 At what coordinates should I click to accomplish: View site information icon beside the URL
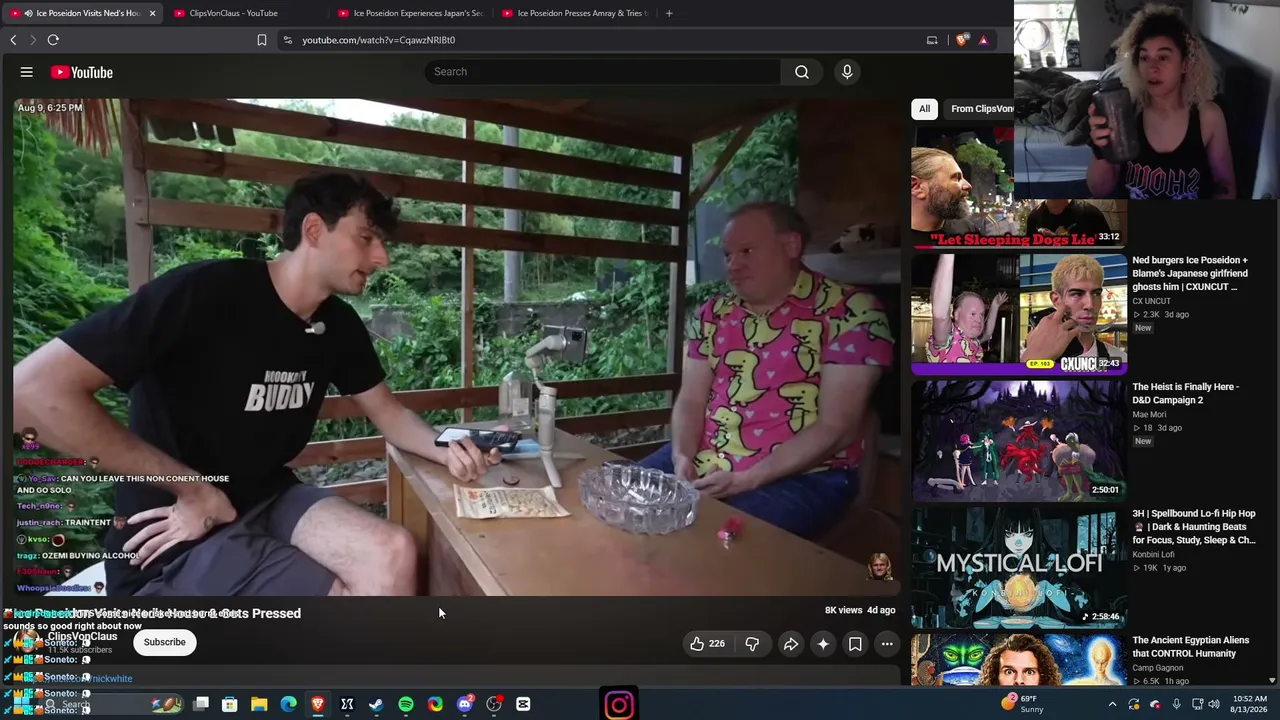point(288,40)
